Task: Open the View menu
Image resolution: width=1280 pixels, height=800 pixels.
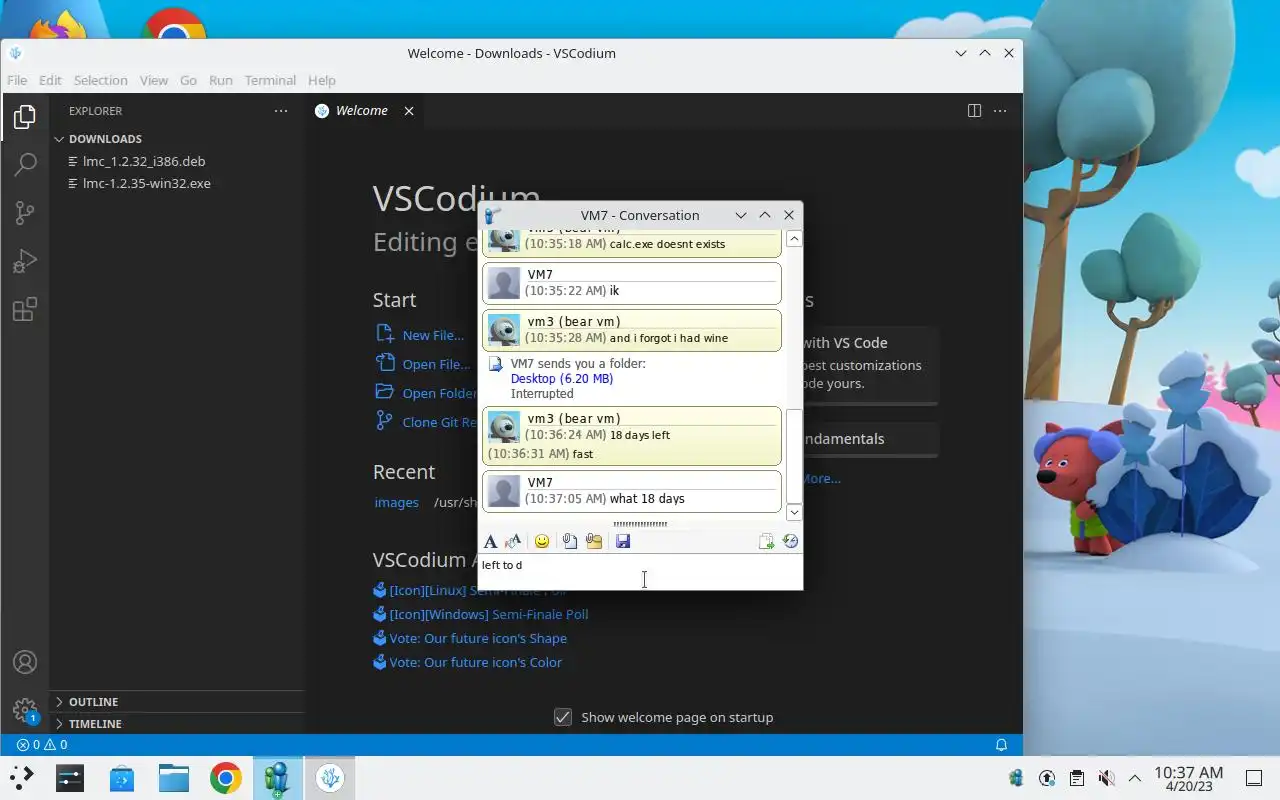Action: tap(154, 80)
